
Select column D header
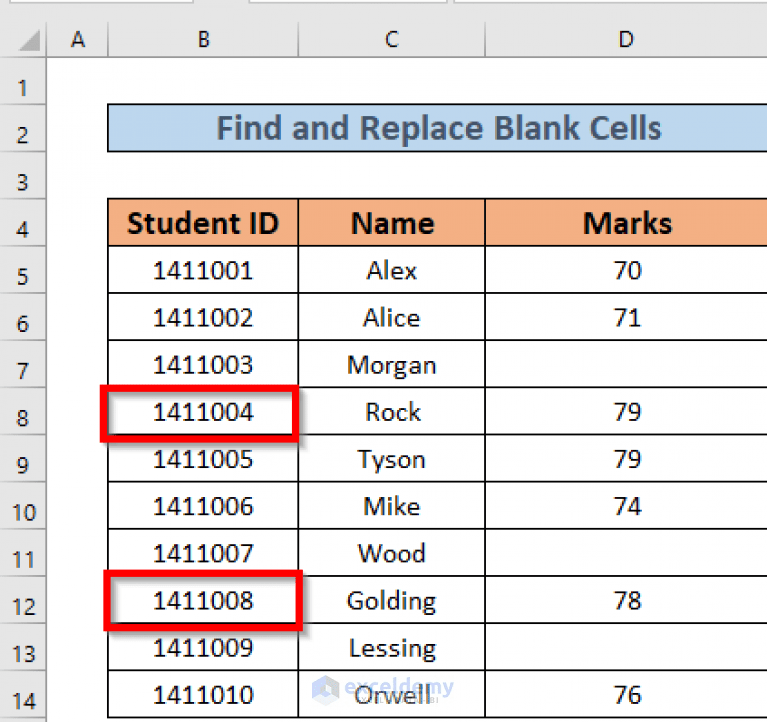pos(626,39)
